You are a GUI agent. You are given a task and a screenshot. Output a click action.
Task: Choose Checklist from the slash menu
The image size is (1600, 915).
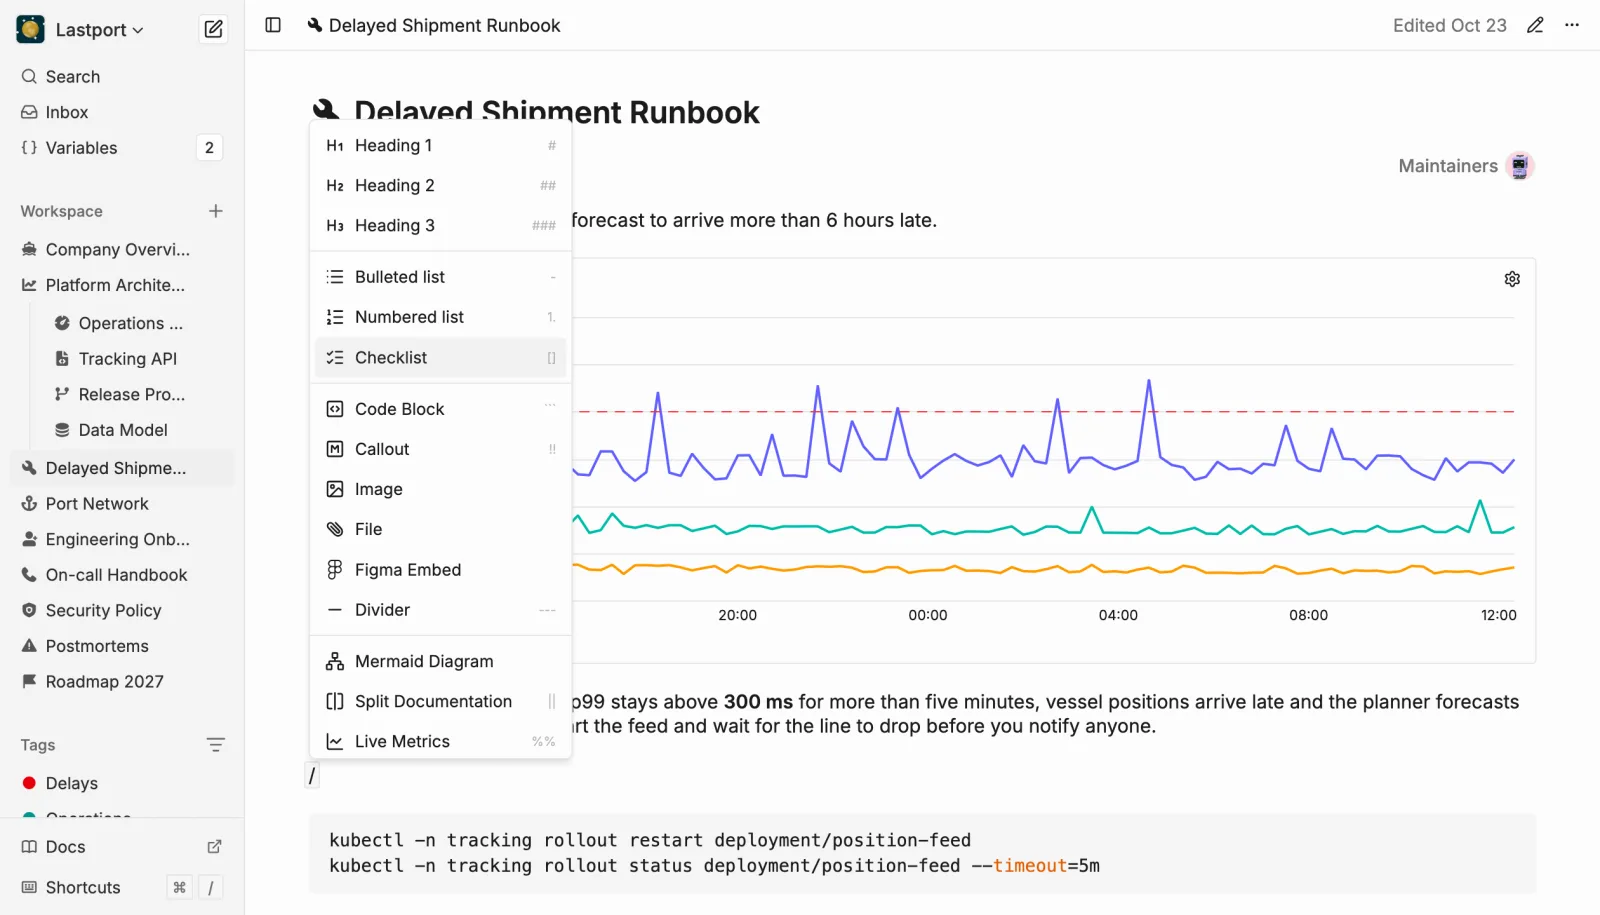(x=440, y=358)
